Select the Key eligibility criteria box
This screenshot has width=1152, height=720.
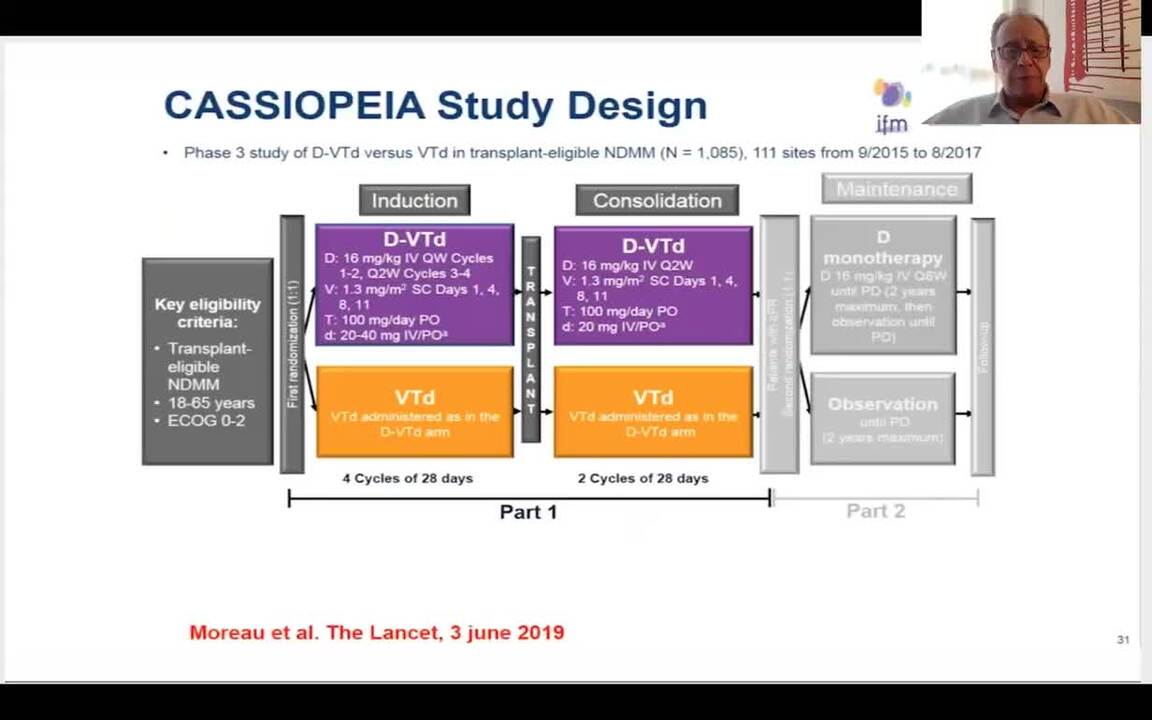(x=207, y=362)
